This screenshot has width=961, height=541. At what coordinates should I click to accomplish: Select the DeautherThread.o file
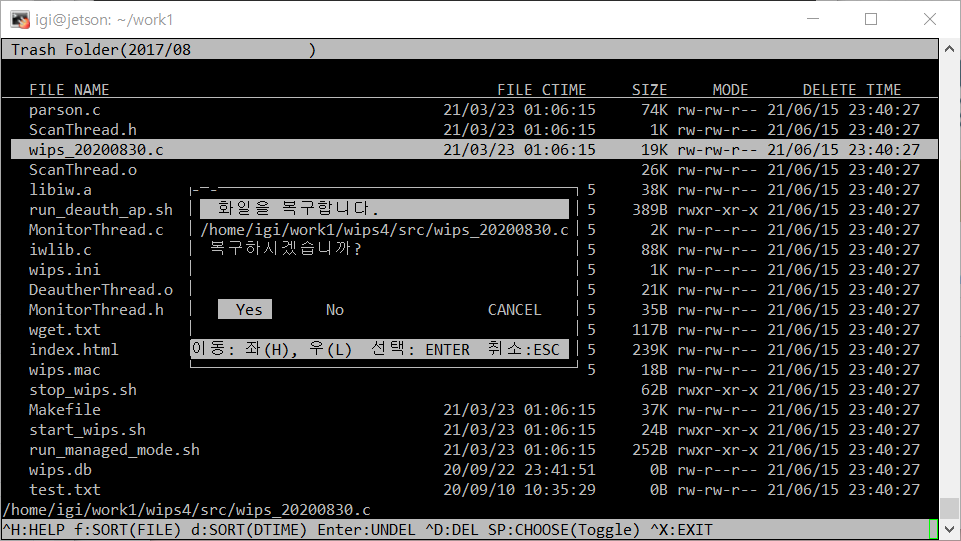tap(101, 290)
